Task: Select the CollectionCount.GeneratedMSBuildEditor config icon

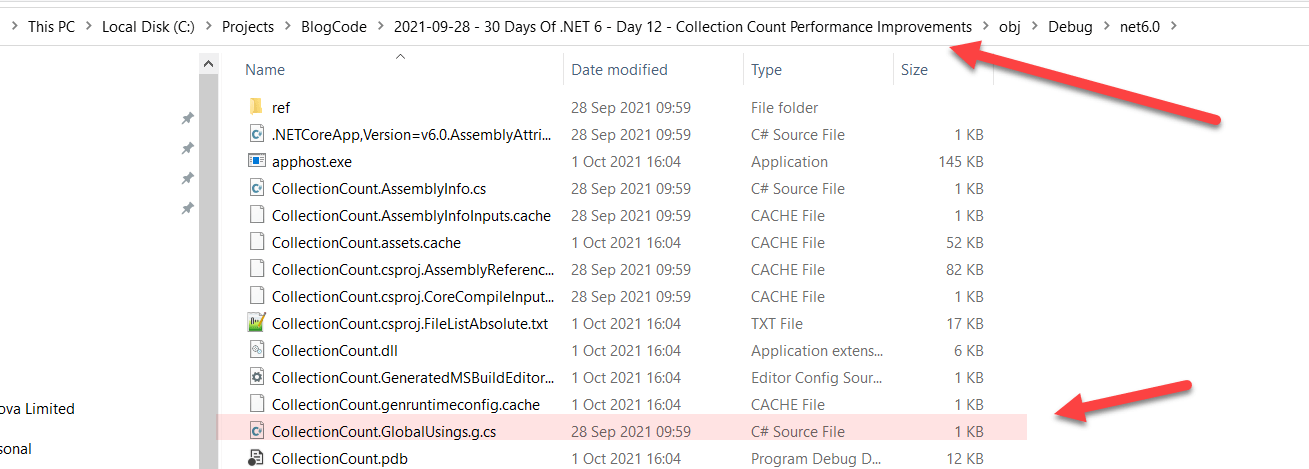Action: [255, 377]
